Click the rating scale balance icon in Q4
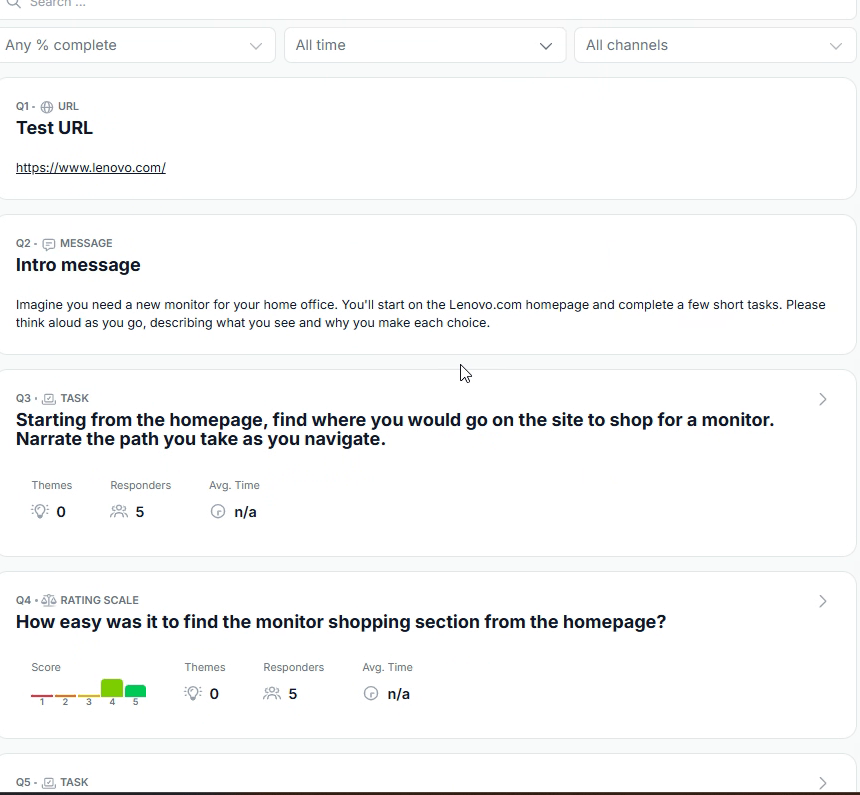The image size is (860, 795). pyautogui.click(x=49, y=601)
